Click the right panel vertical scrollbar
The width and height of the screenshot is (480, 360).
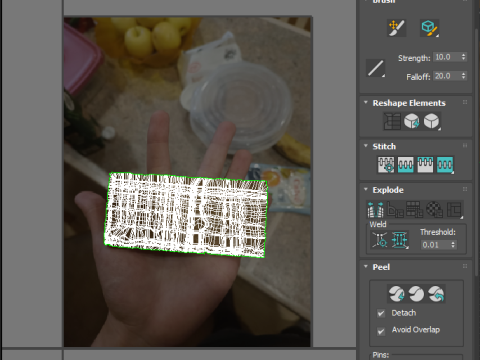[x=476, y=153]
